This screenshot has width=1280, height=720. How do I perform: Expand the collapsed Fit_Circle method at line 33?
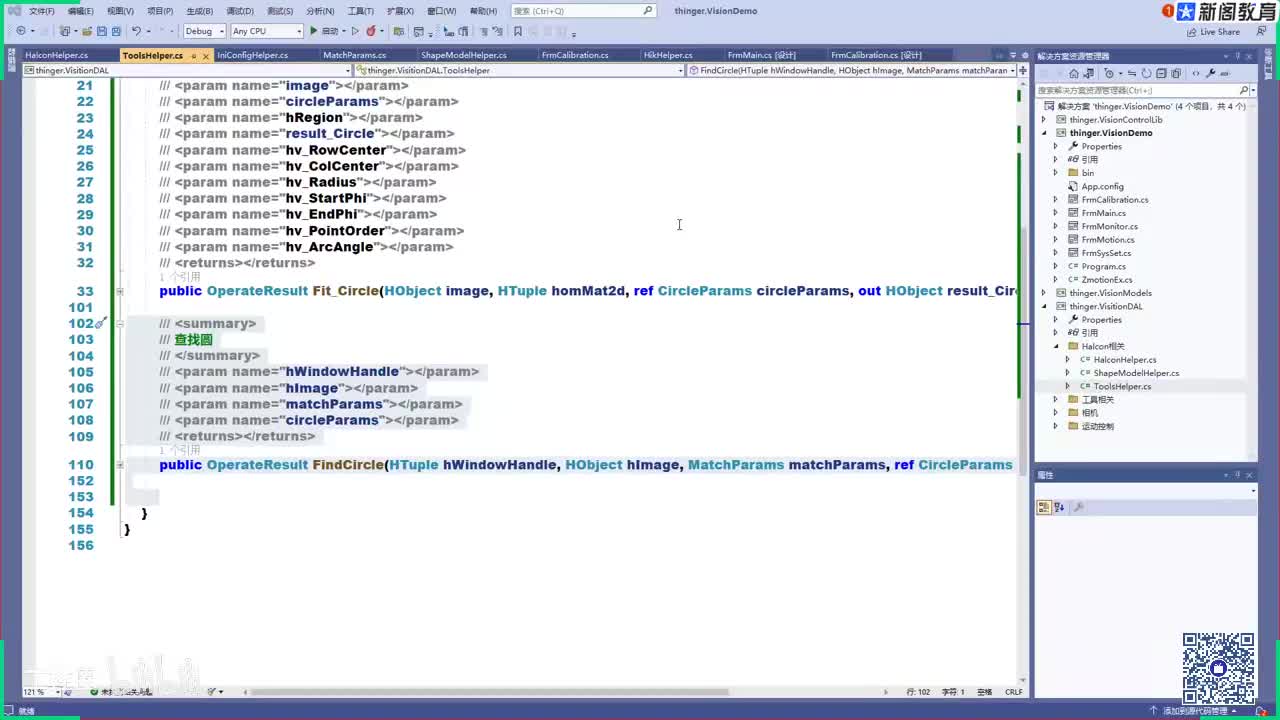pos(119,291)
